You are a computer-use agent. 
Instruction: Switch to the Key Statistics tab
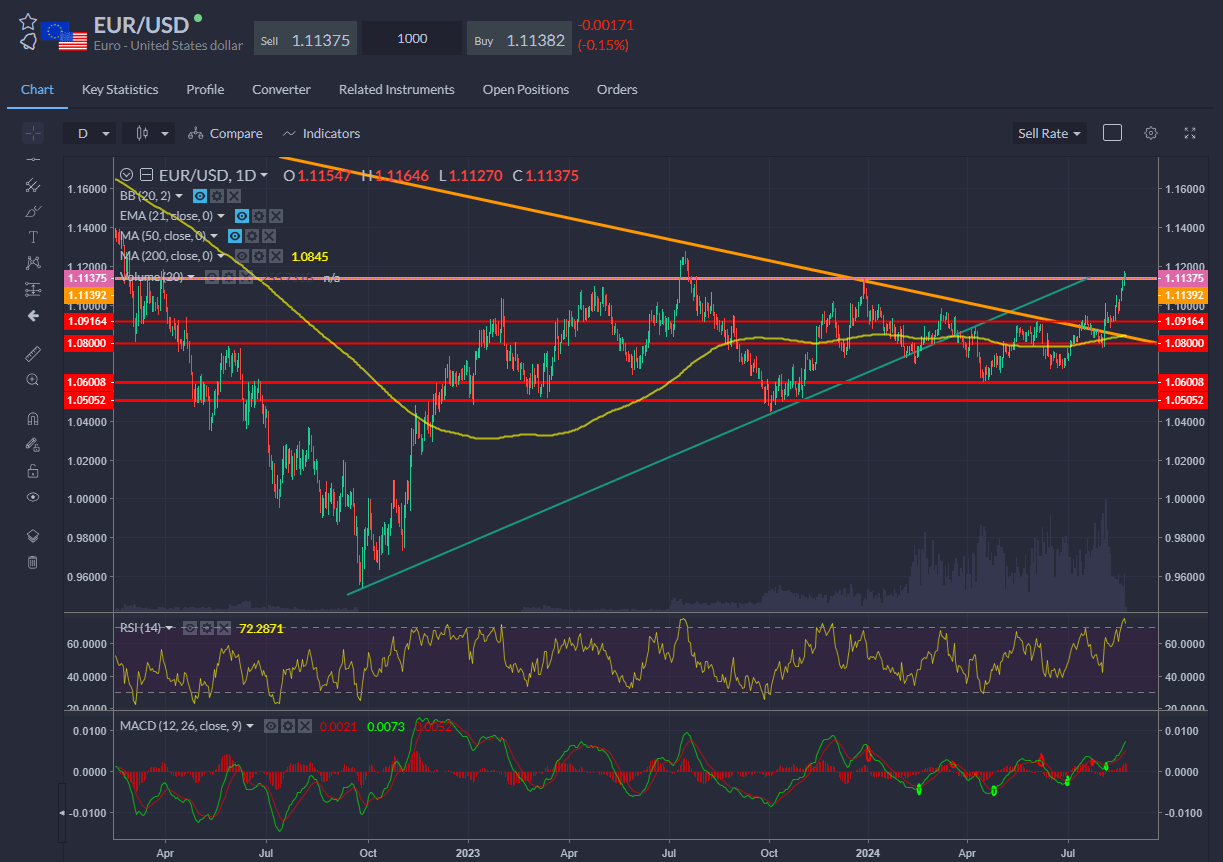click(119, 89)
